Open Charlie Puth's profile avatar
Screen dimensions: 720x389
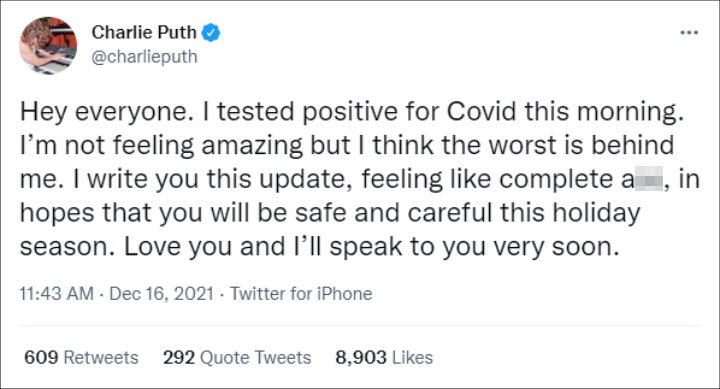coord(48,45)
